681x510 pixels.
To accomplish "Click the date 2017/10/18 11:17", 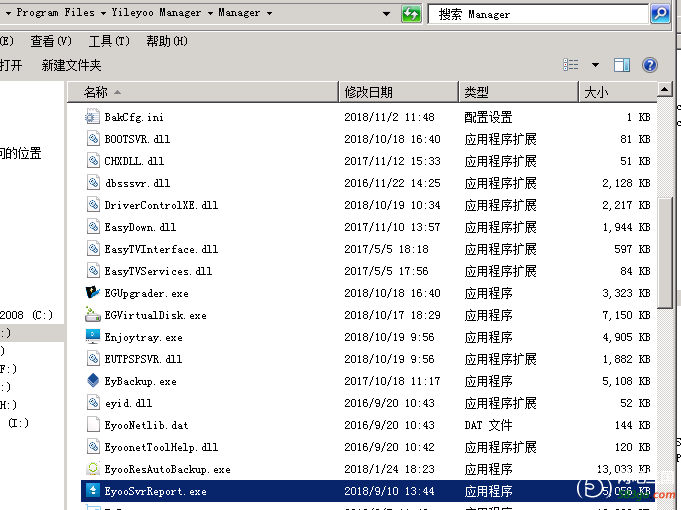I will tap(392, 381).
